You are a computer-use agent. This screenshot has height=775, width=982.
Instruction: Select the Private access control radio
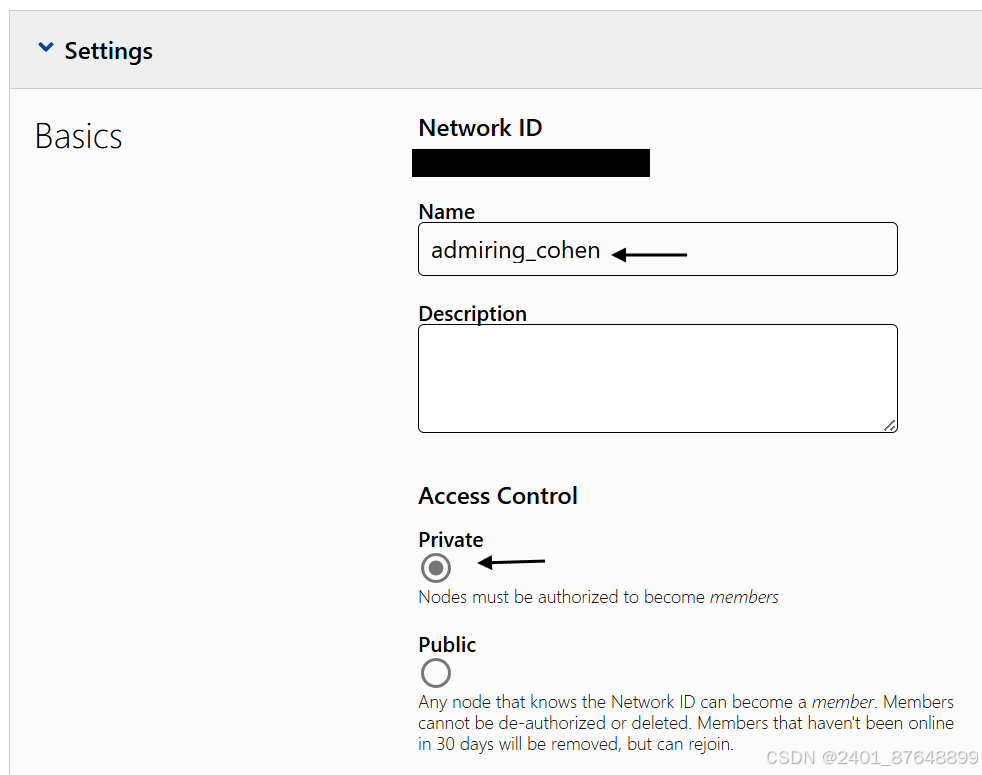click(x=436, y=568)
